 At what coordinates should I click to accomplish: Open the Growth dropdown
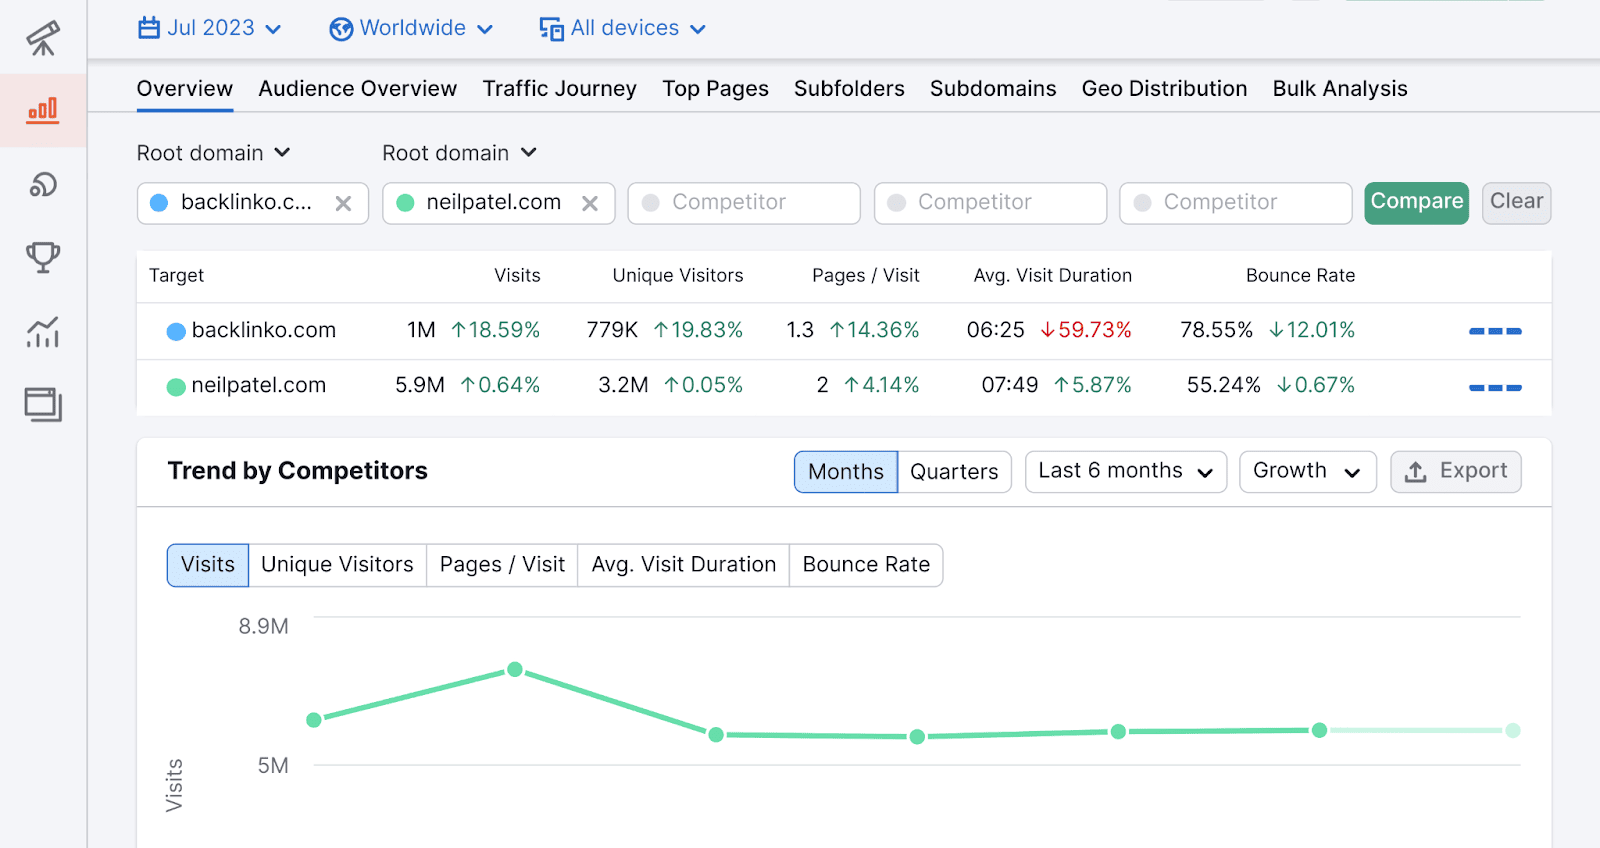pyautogui.click(x=1308, y=471)
